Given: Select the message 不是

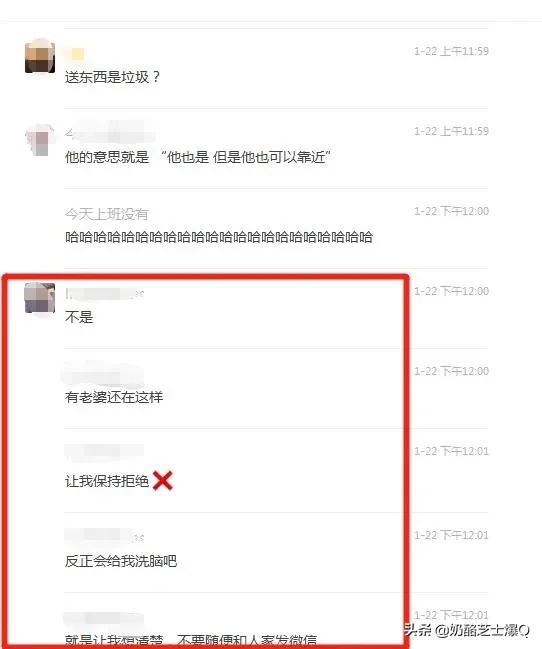Looking at the screenshot, I should (x=79, y=317).
